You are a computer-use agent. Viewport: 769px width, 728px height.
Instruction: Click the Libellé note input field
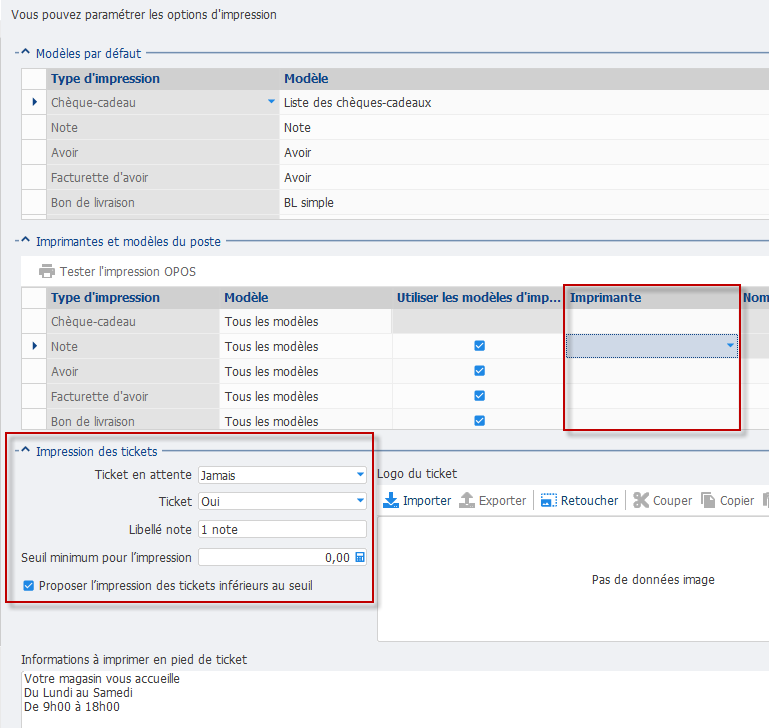tap(282, 529)
